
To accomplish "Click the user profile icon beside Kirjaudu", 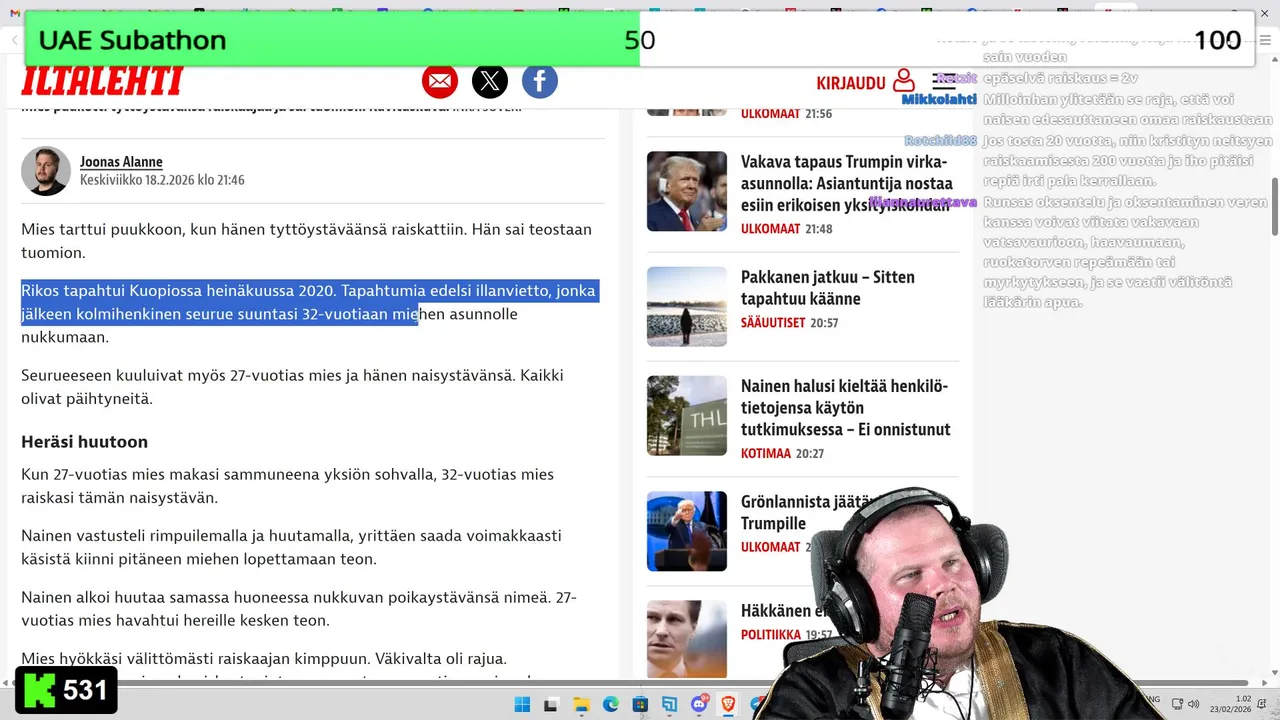I will (904, 81).
